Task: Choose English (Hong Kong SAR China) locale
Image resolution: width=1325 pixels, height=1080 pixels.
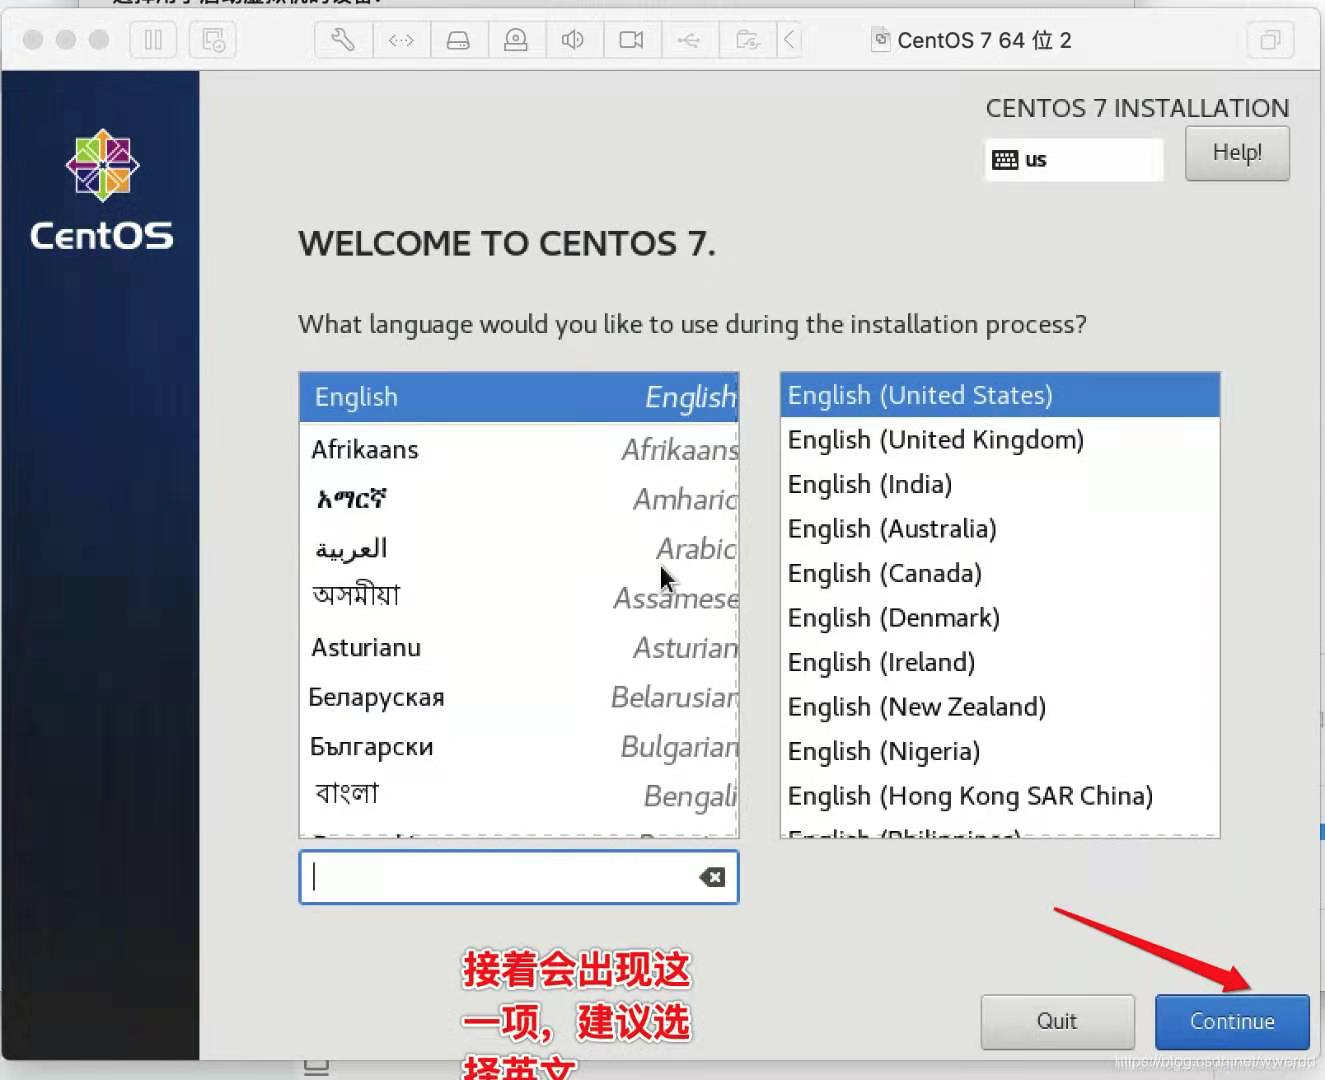Action: (1000, 796)
